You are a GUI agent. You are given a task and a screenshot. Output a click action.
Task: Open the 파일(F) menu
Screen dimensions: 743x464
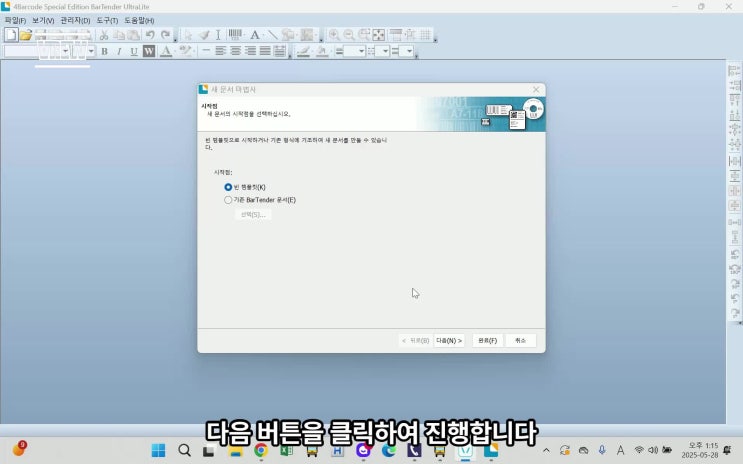click(15, 20)
